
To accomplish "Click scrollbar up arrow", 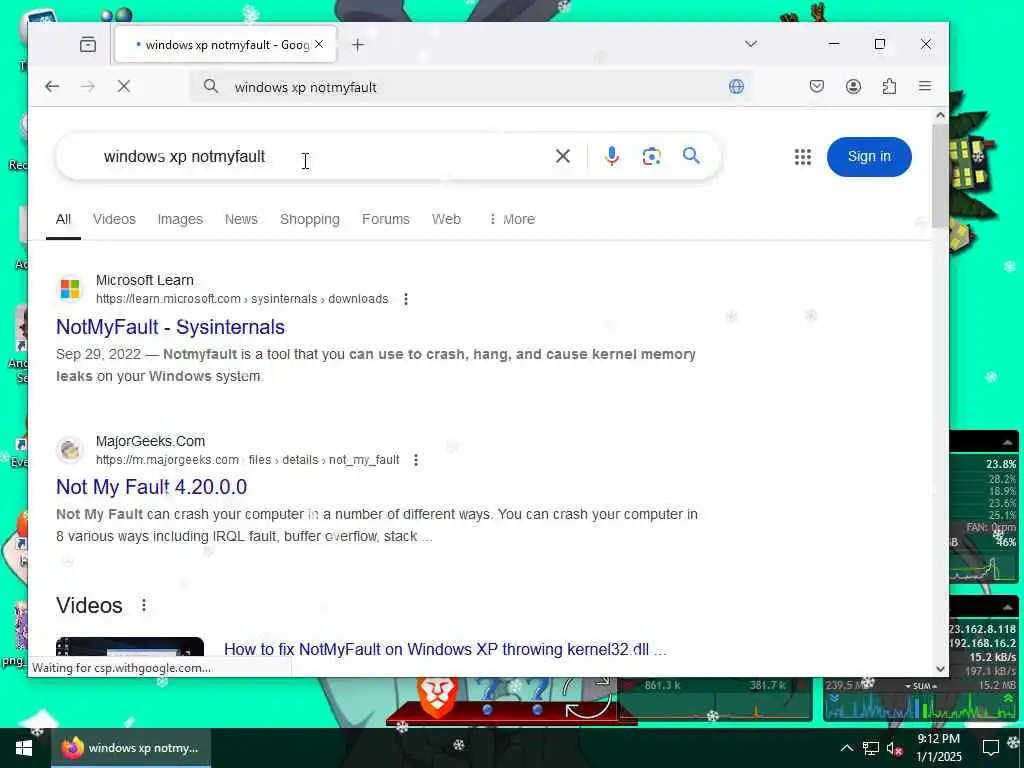I will [x=940, y=115].
